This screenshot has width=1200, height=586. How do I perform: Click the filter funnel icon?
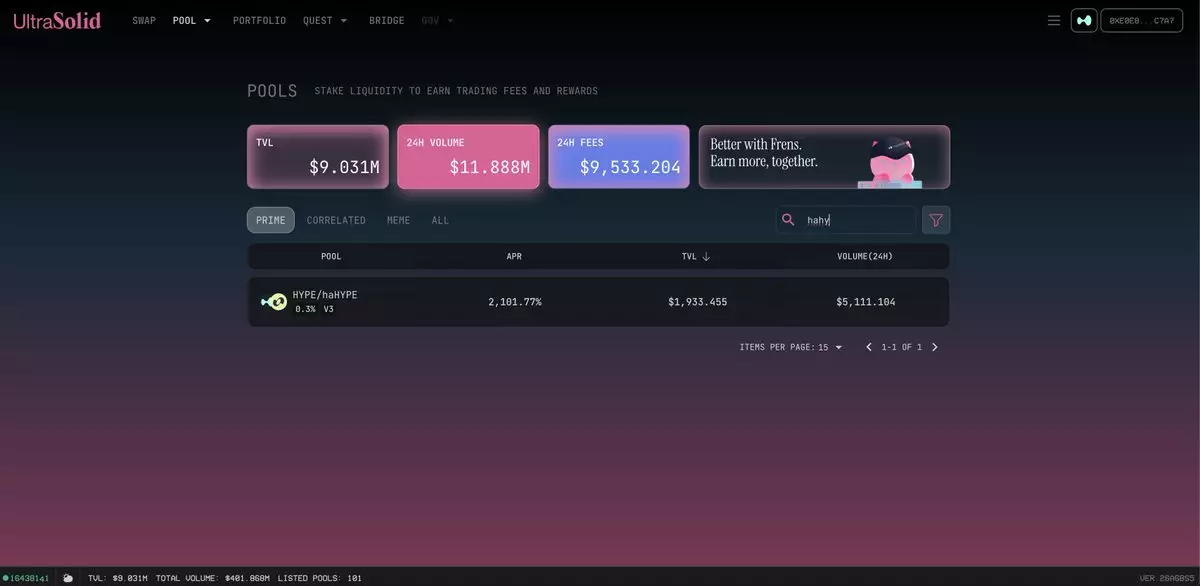tap(936, 220)
